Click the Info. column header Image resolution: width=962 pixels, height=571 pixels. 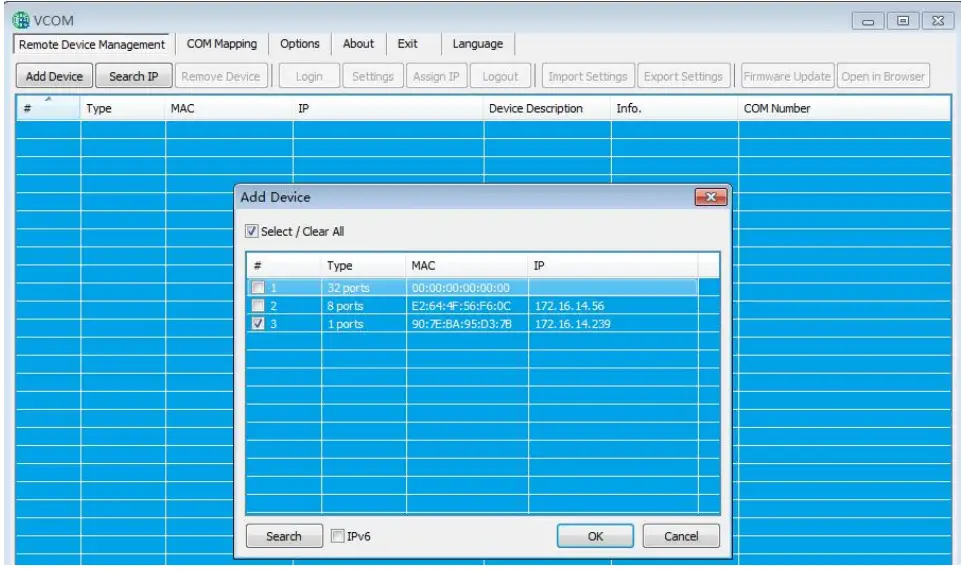point(674,108)
